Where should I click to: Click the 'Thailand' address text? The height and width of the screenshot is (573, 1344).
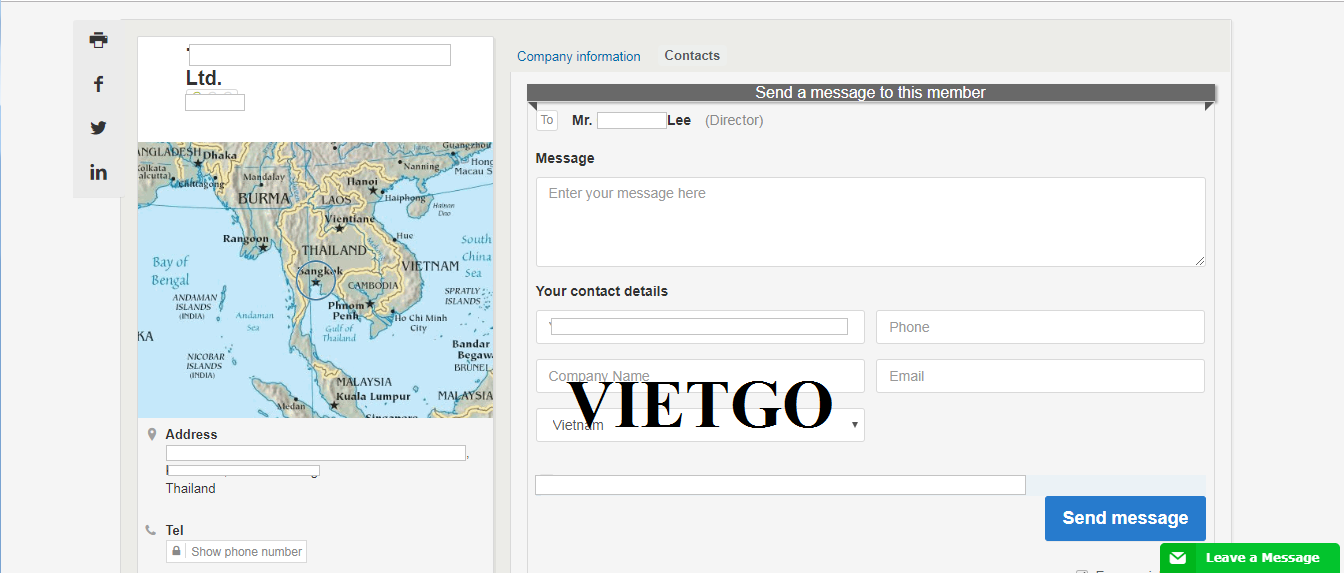coord(190,489)
